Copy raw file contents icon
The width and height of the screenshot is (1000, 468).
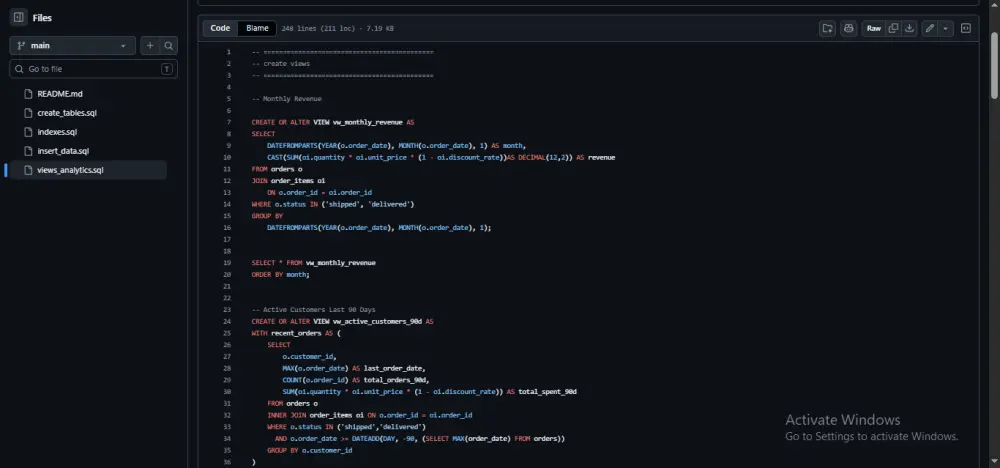tap(893, 28)
